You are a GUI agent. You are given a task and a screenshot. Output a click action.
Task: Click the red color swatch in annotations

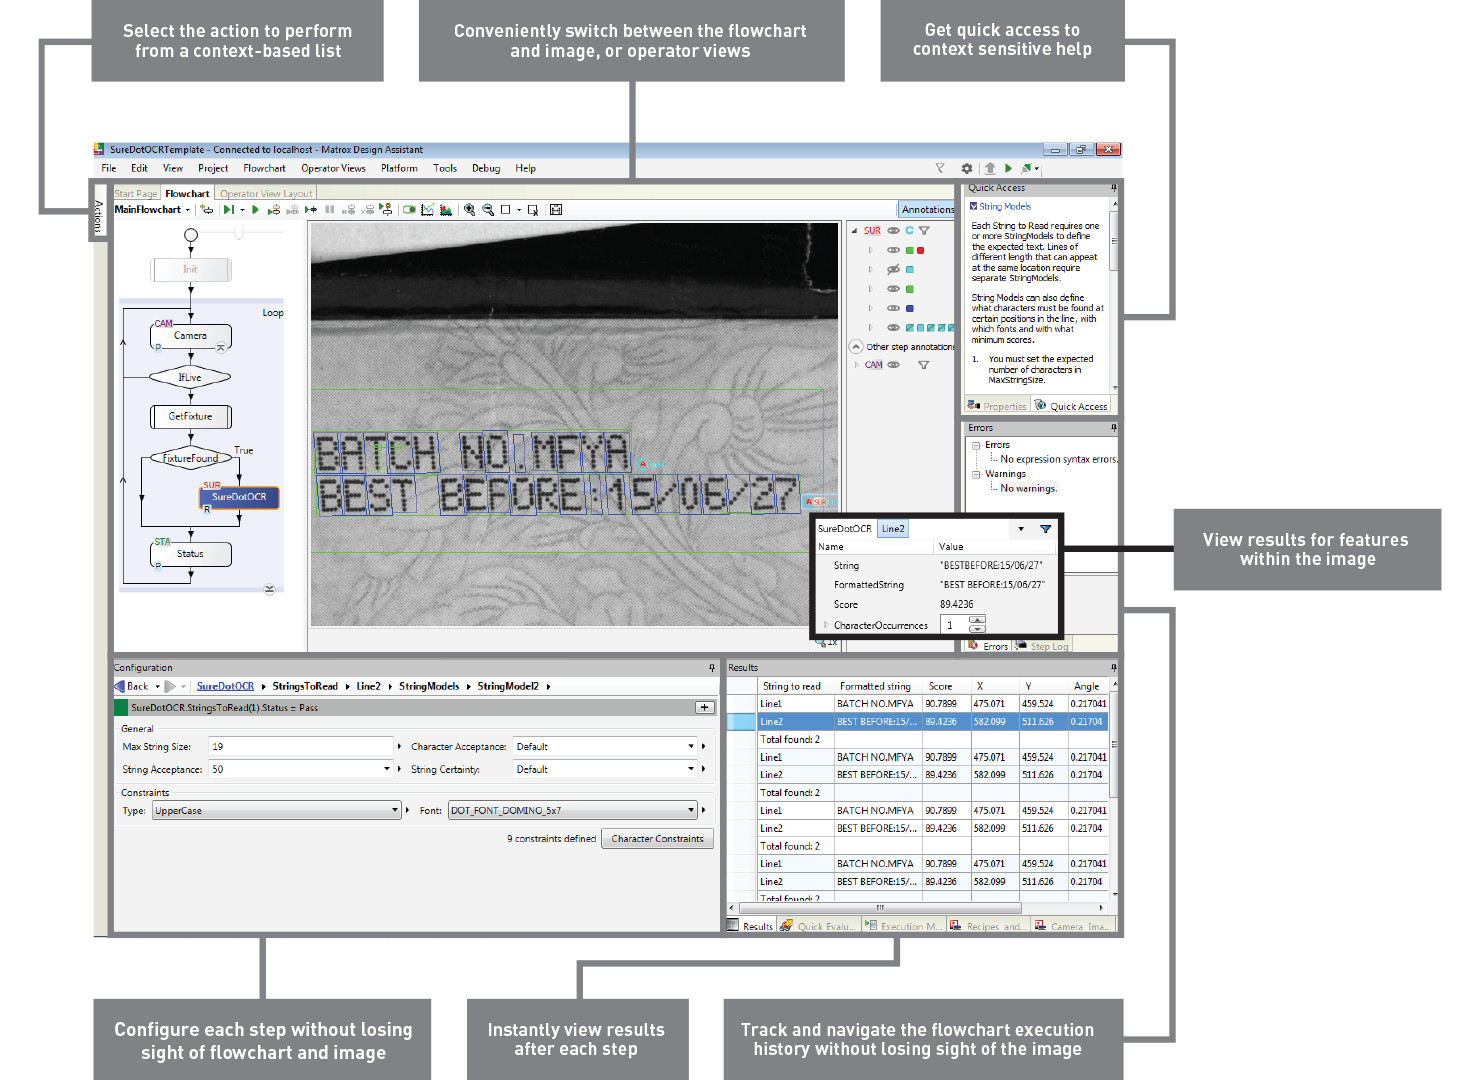click(x=920, y=250)
